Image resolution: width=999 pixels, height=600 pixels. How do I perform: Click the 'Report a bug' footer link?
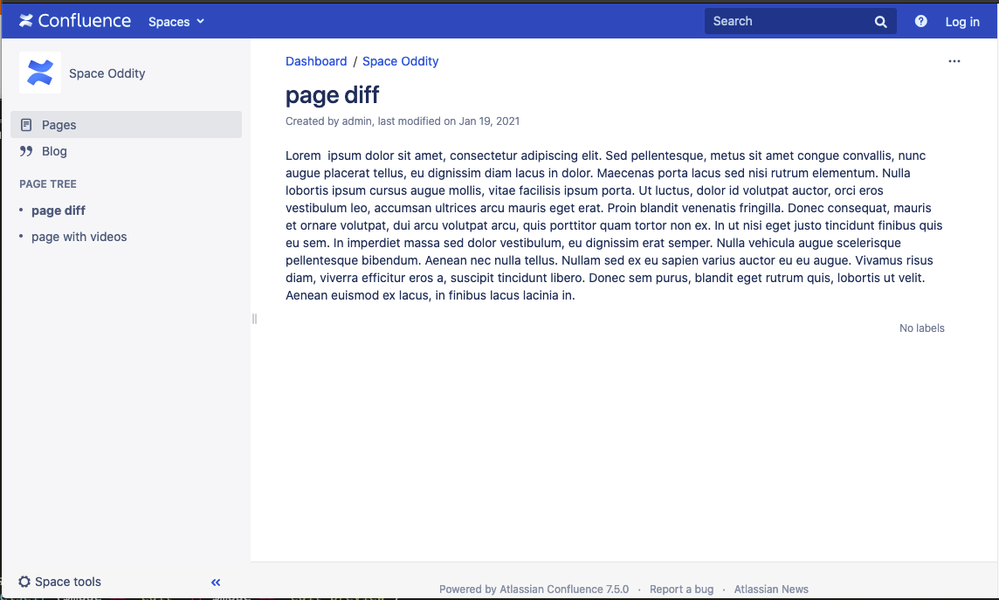point(681,589)
